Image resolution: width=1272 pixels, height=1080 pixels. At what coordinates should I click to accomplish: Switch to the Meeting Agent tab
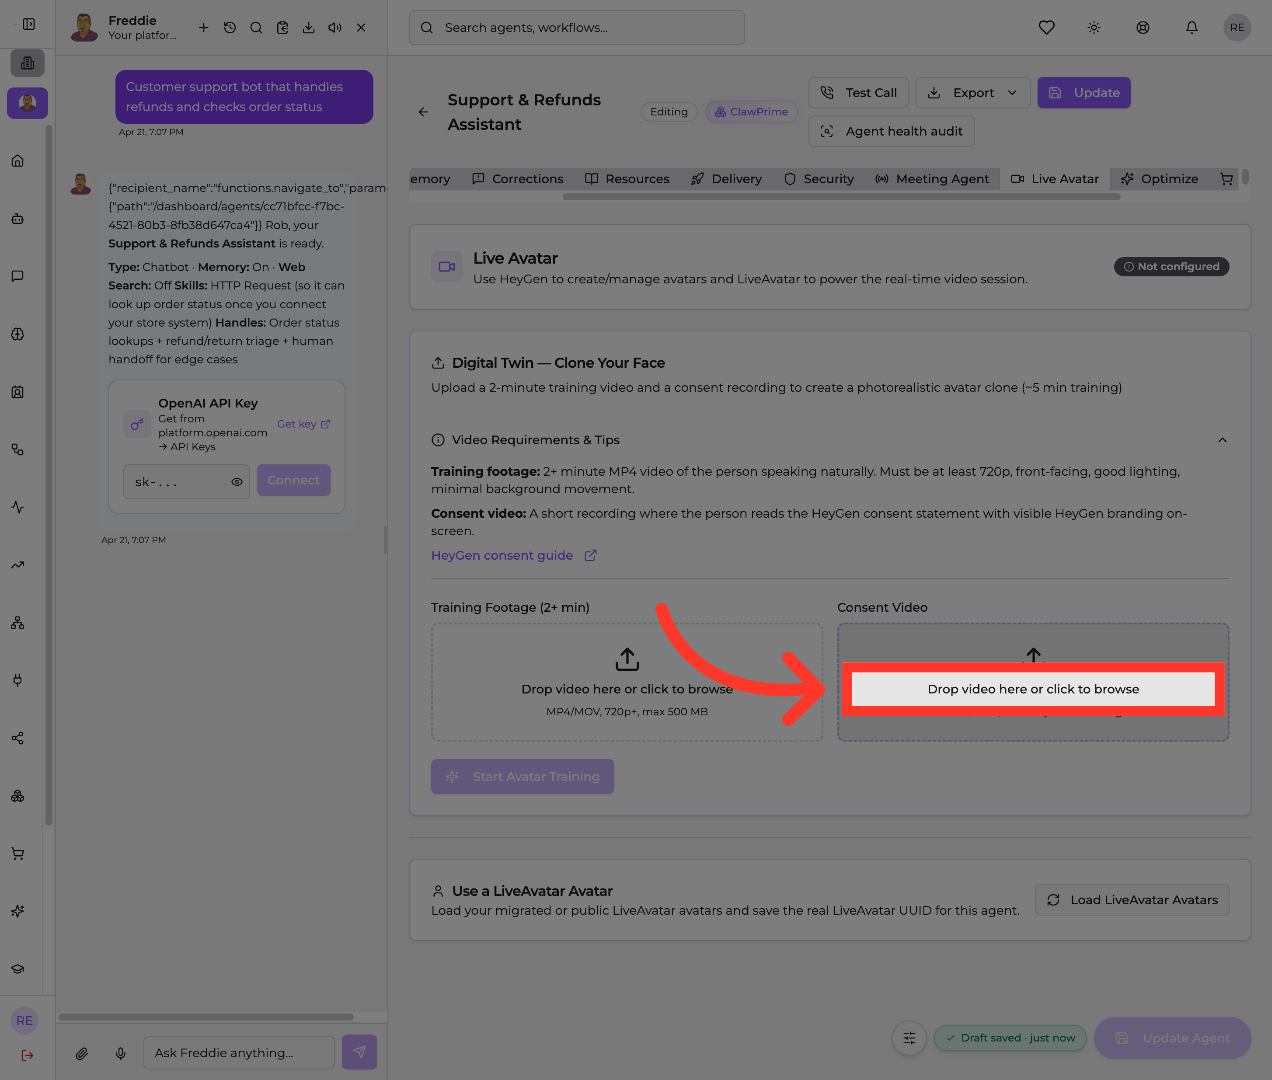click(932, 179)
